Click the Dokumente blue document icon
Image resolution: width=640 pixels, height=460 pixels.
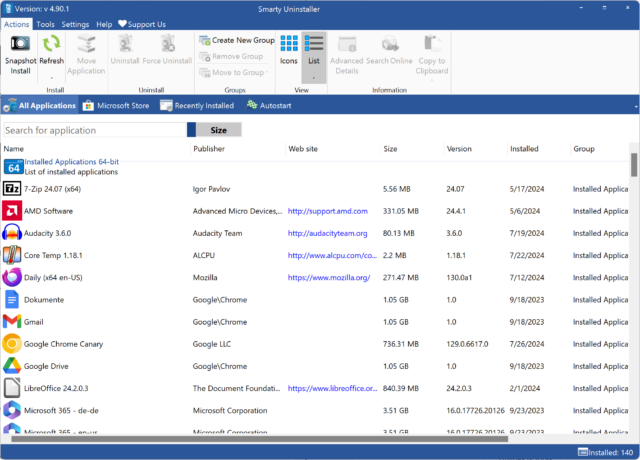12,300
